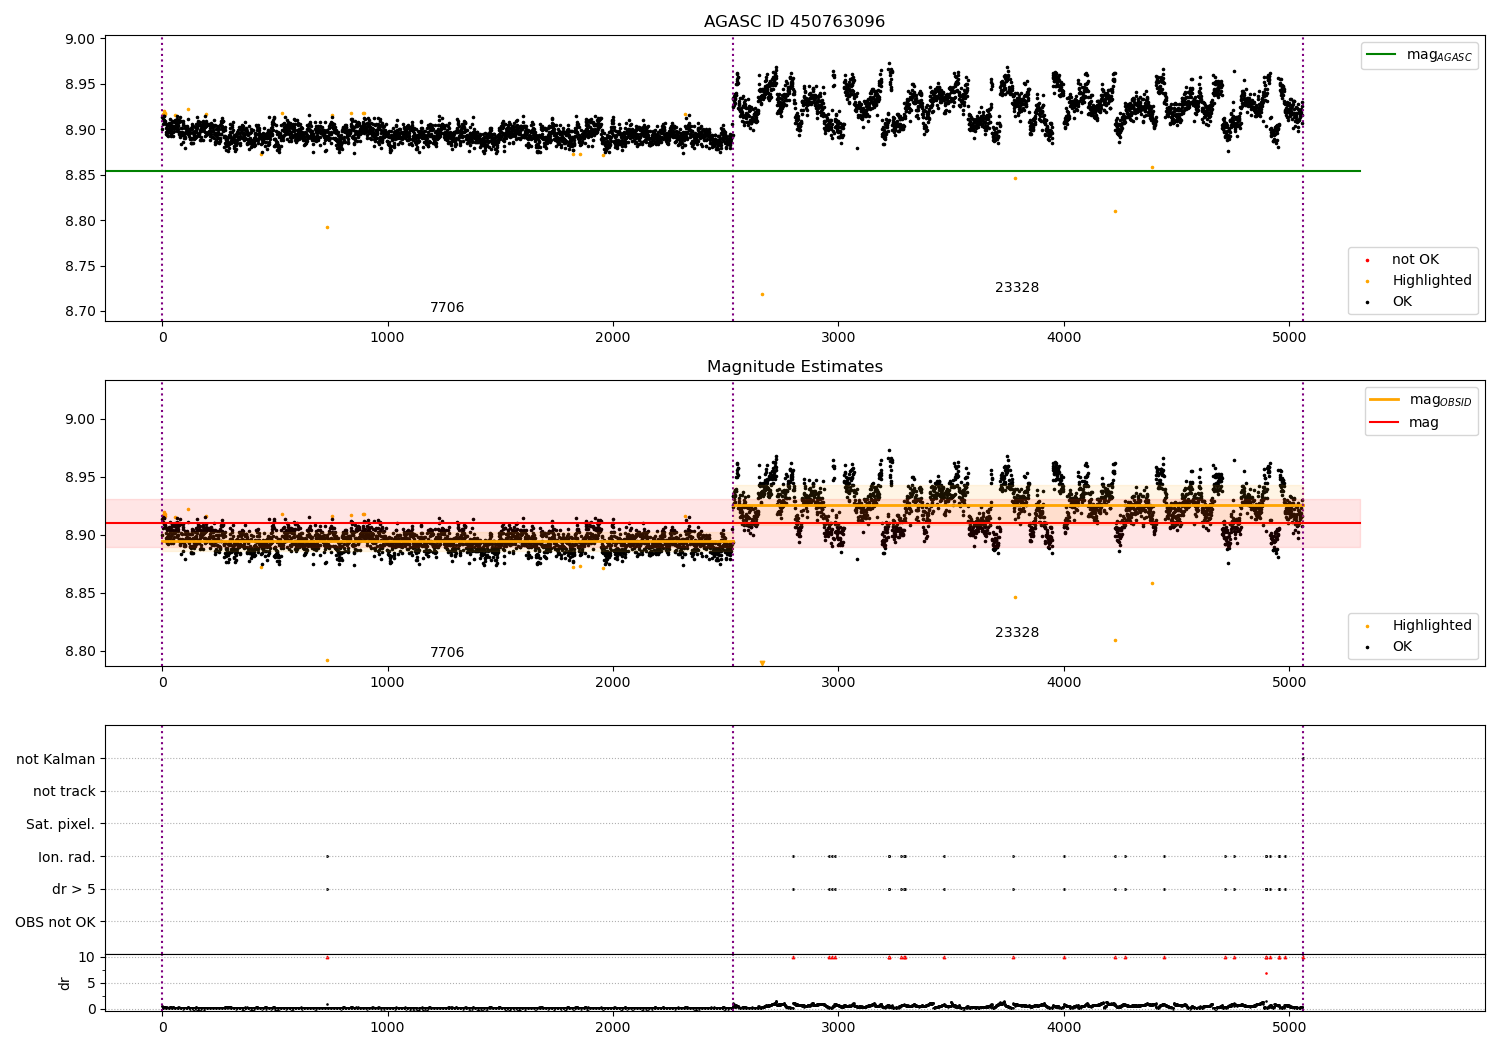
Task: Click the 8.70 y-axis tick label
Action: coord(79,312)
